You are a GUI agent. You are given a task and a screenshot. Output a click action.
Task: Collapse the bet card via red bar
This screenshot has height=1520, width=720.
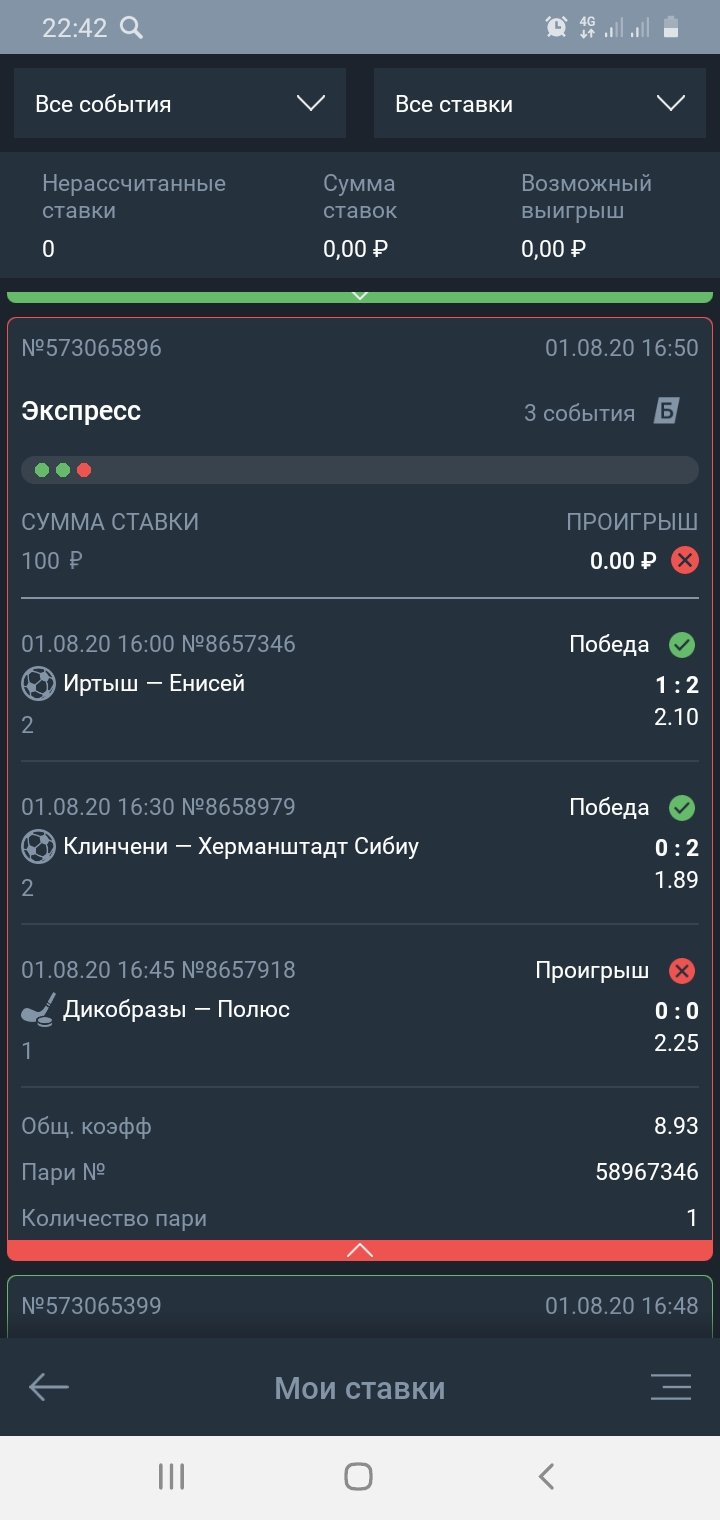coord(360,1250)
